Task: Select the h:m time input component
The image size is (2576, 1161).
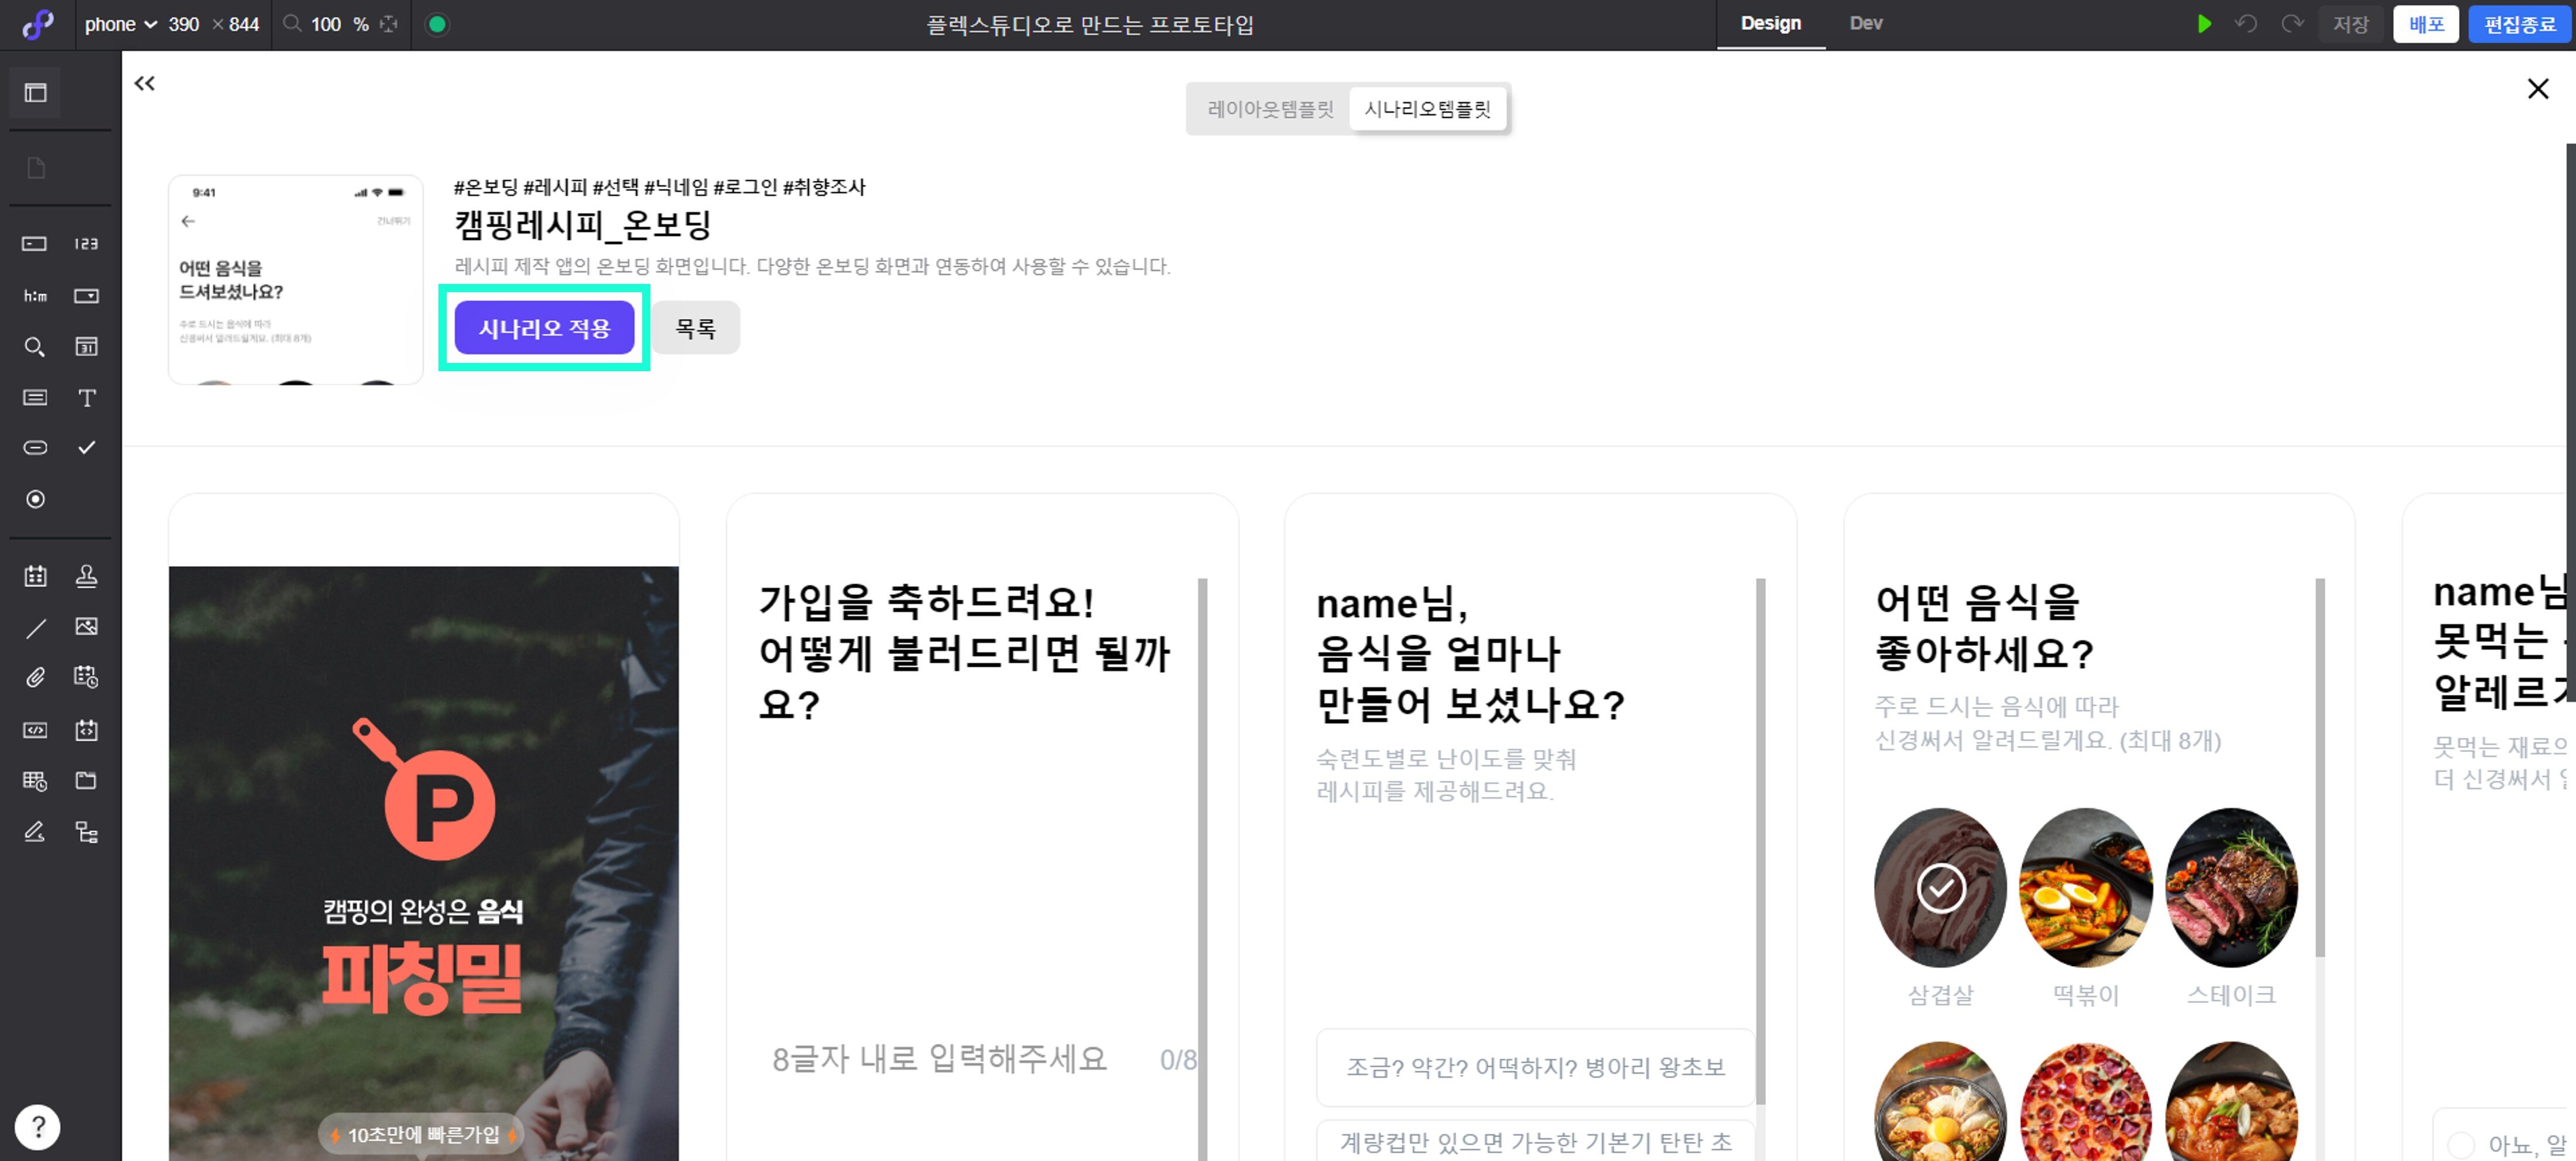Action: pos(35,296)
